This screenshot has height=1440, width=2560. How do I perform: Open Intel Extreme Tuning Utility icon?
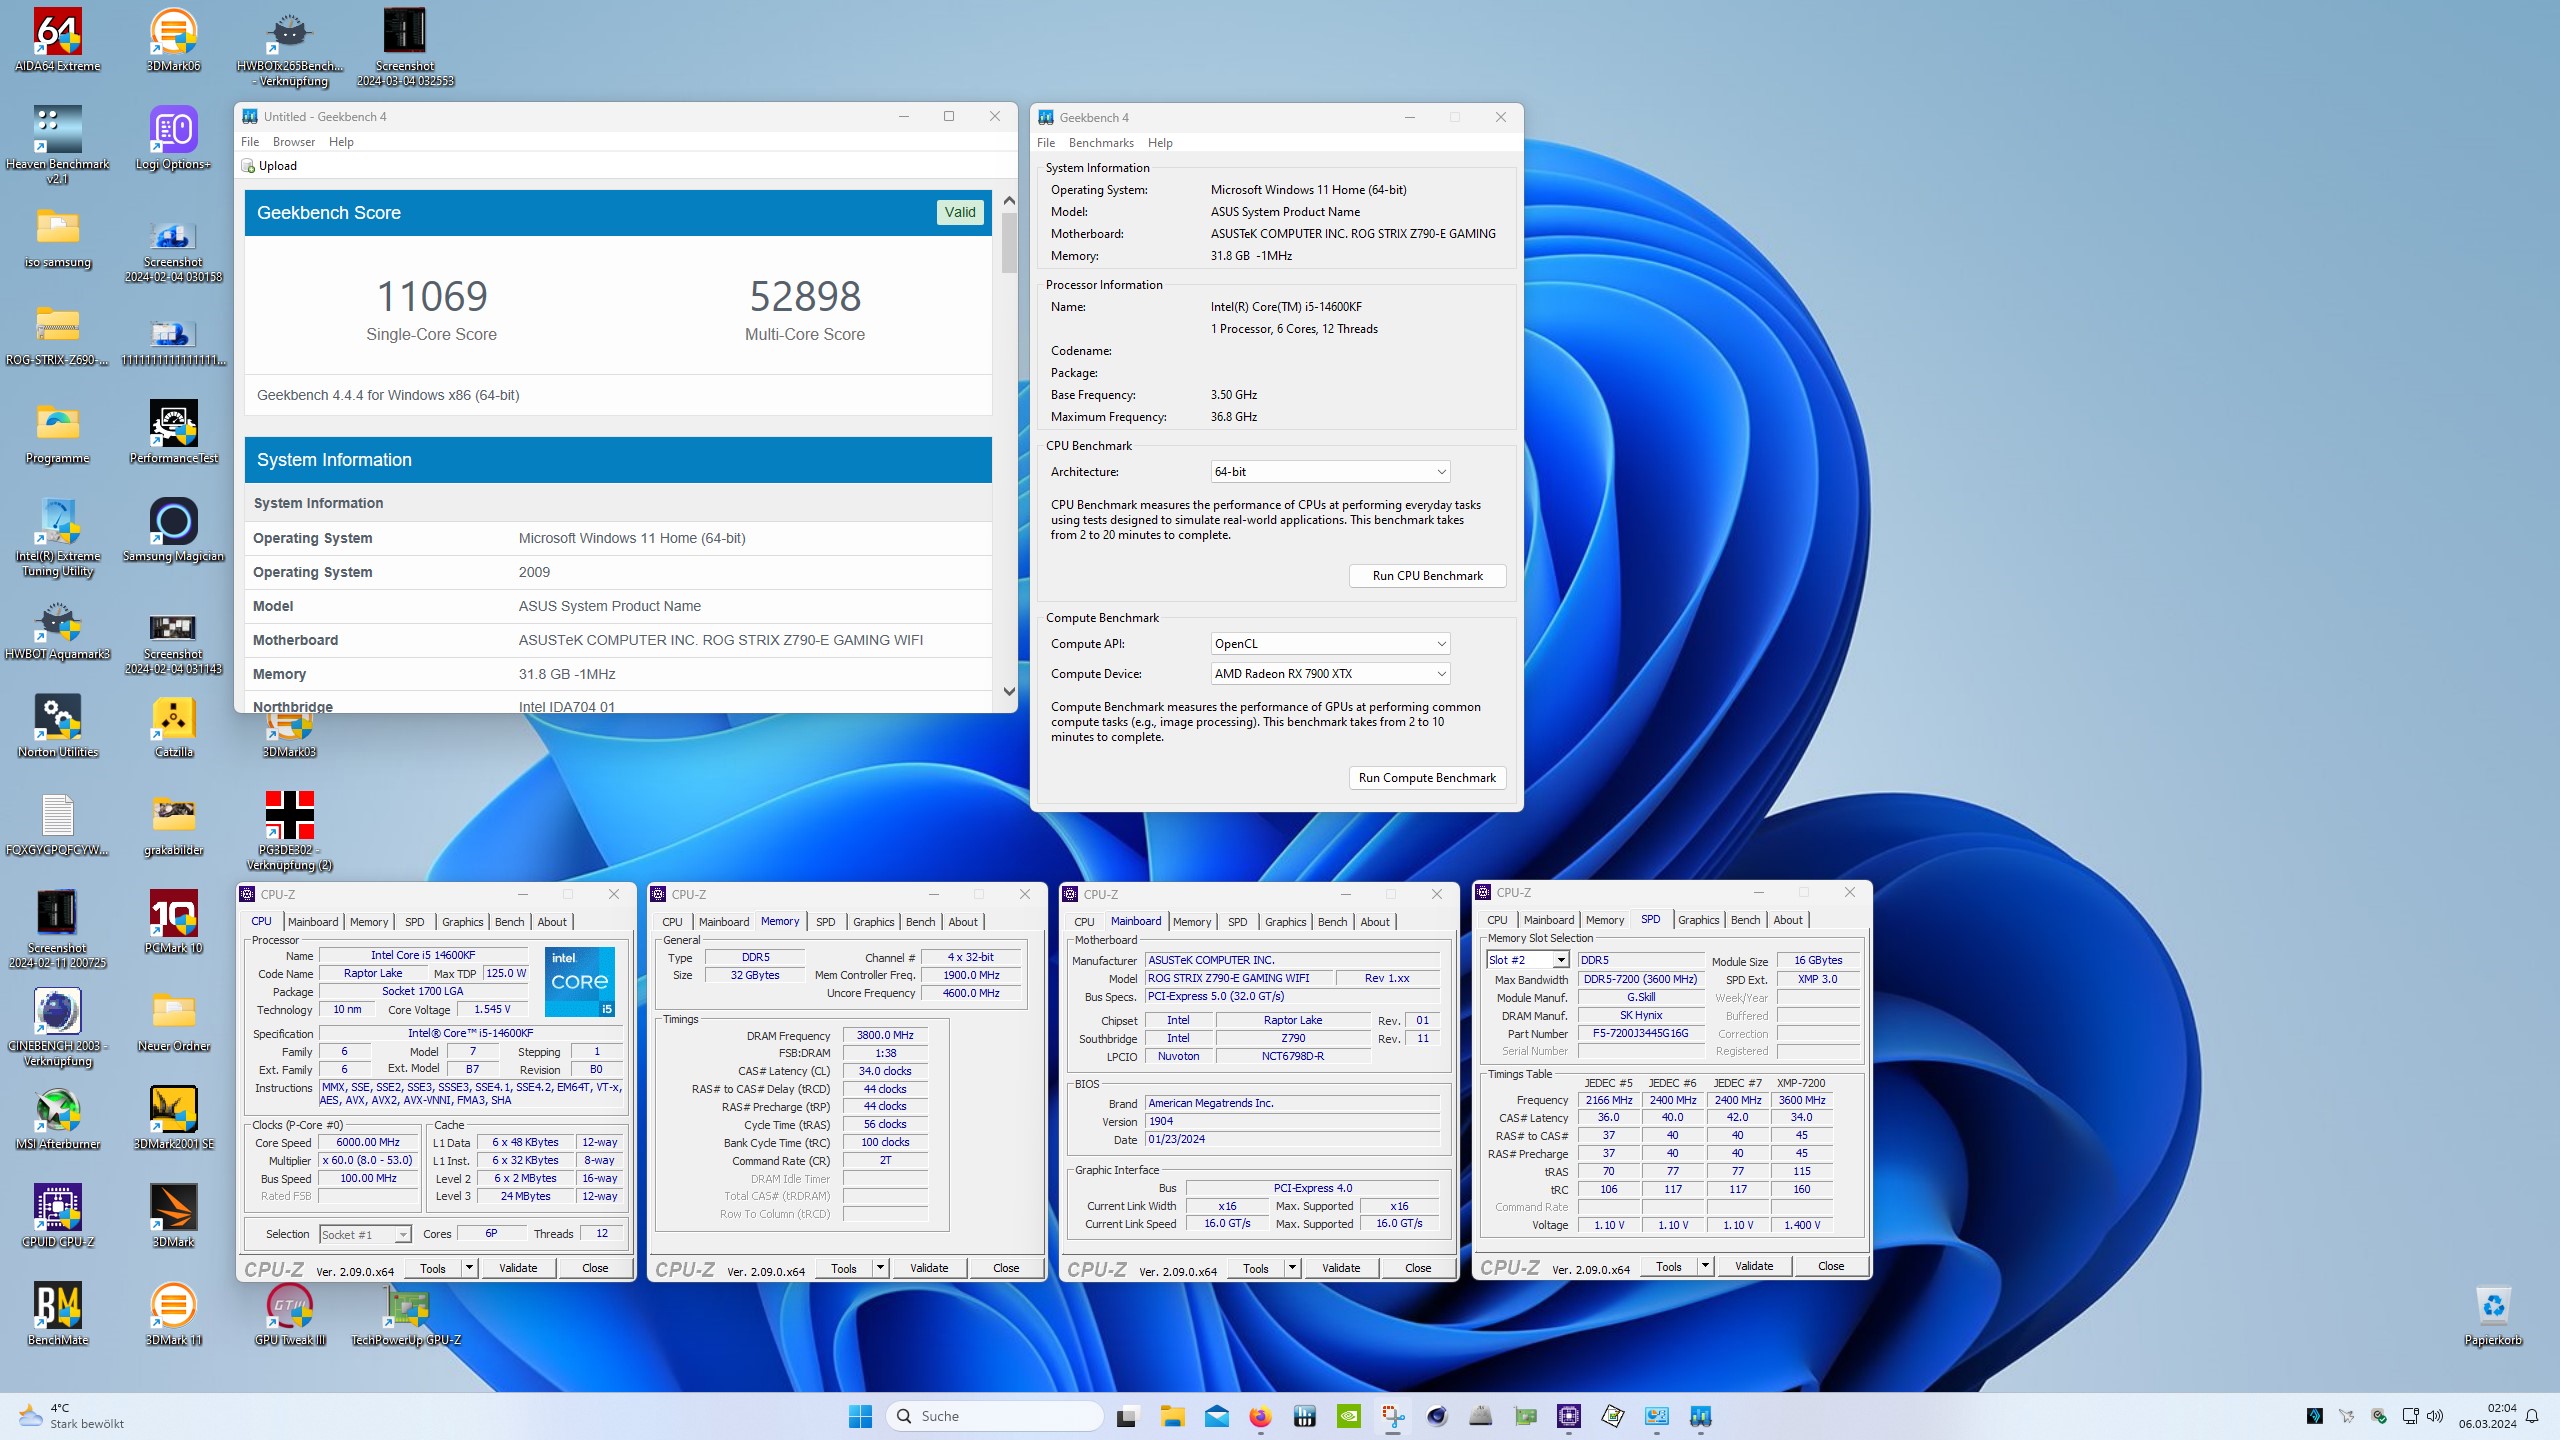[x=58, y=537]
